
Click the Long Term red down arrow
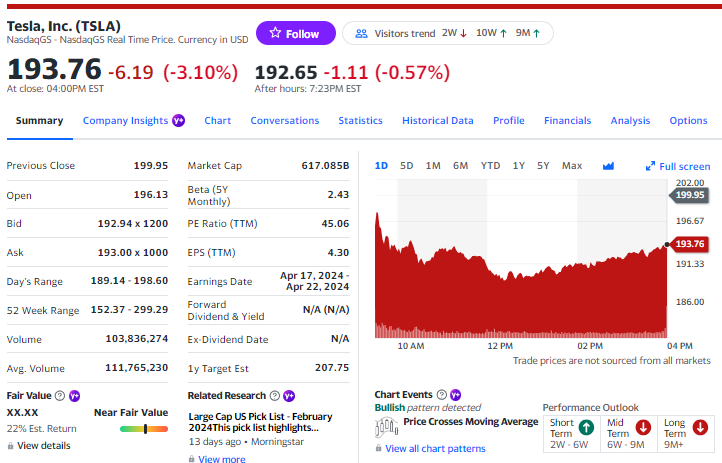click(700, 428)
